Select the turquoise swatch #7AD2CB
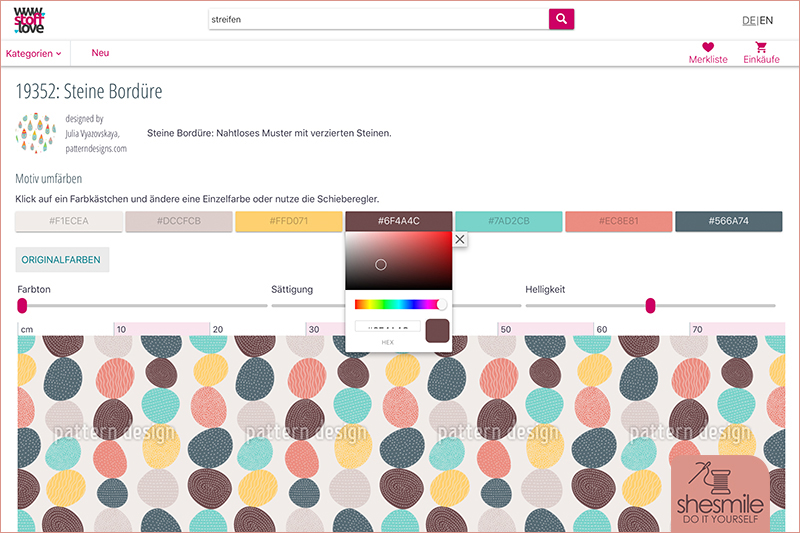The height and width of the screenshot is (533, 800). tap(509, 221)
